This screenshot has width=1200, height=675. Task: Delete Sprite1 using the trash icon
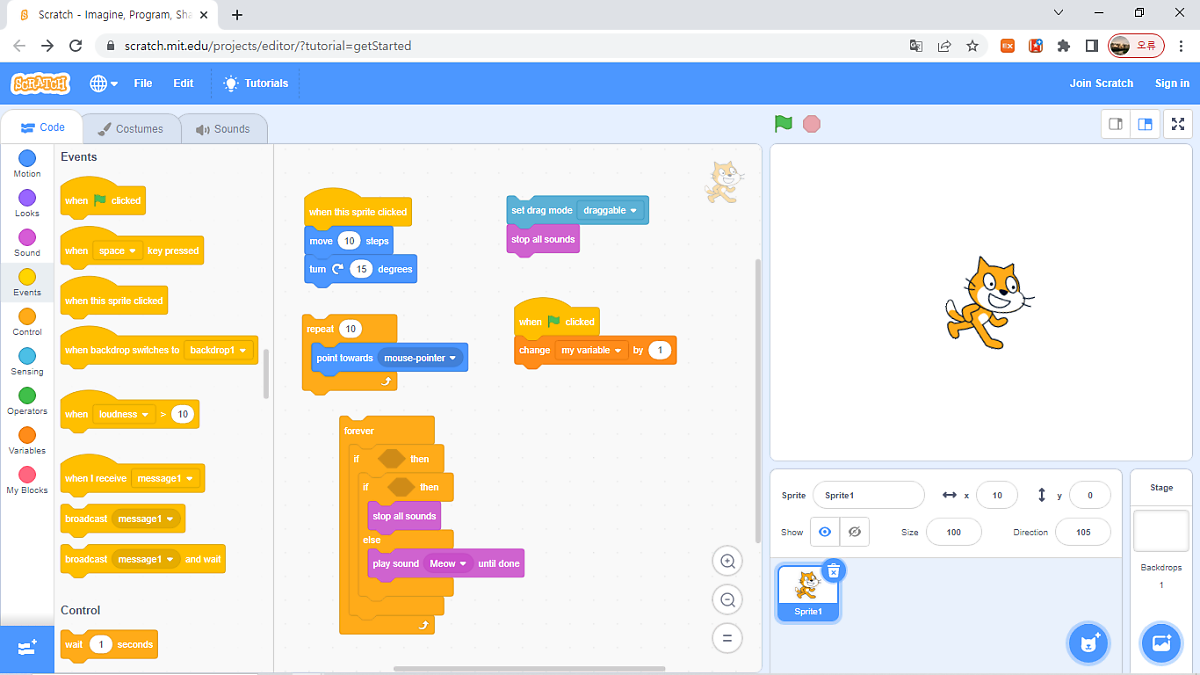(x=834, y=570)
